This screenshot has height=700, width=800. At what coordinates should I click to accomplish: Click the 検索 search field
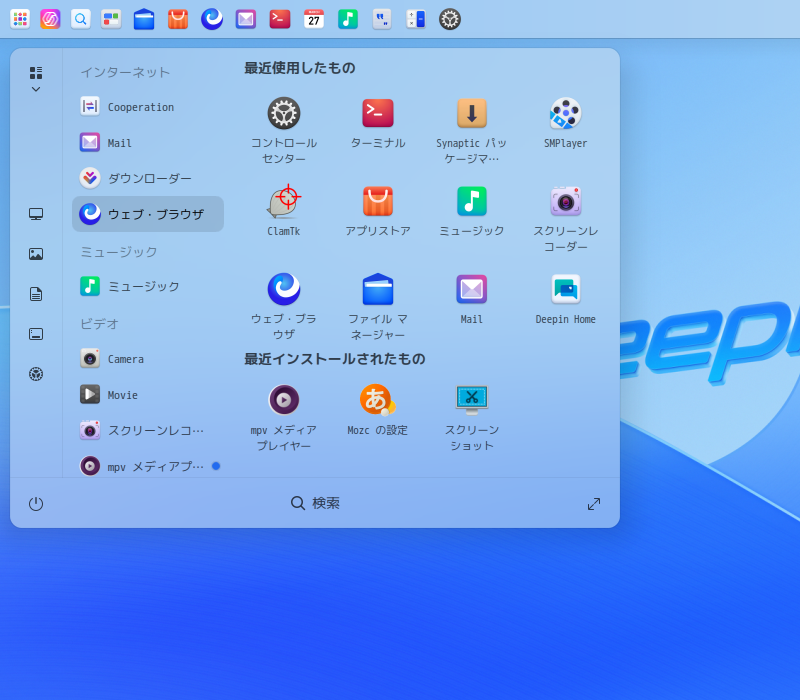316,503
